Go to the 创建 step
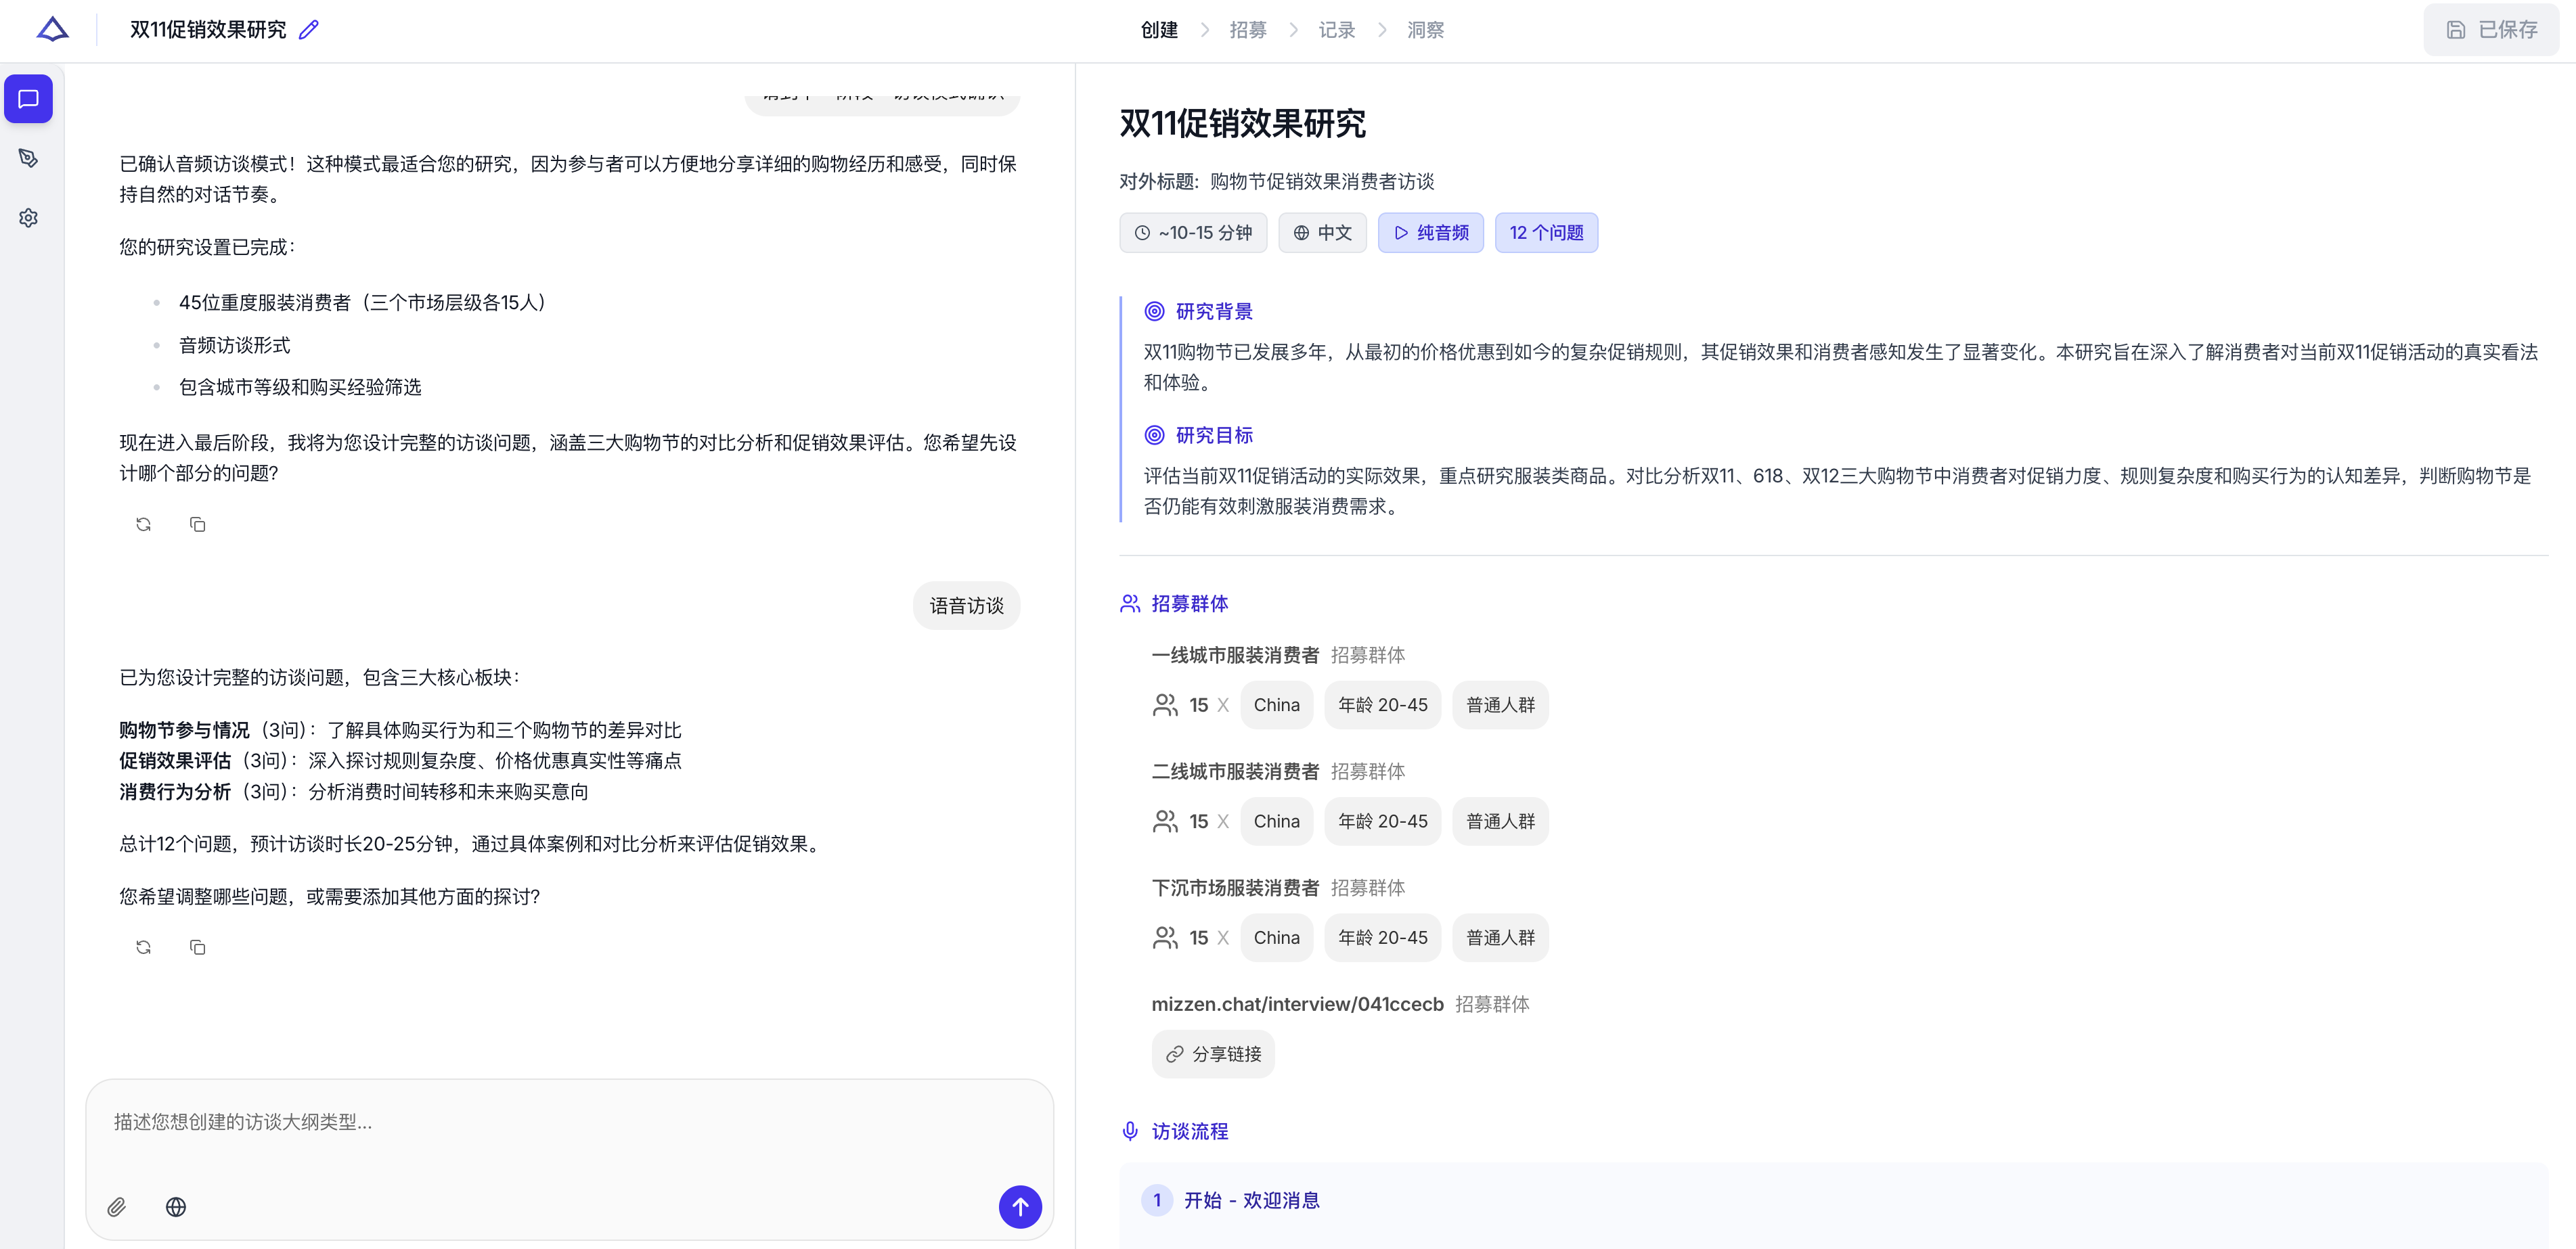Image resolution: width=2576 pixels, height=1249 pixels. tap(1159, 30)
